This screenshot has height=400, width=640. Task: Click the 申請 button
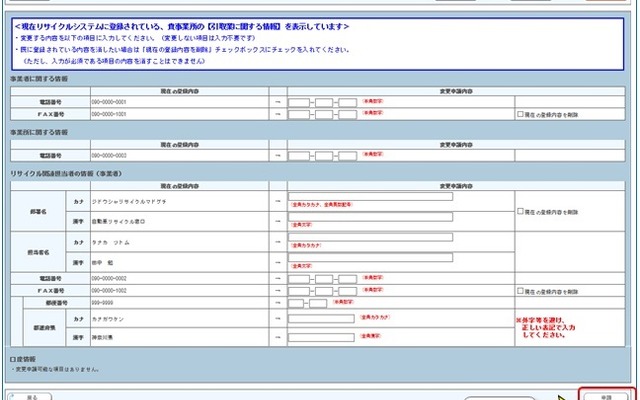point(606,397)
